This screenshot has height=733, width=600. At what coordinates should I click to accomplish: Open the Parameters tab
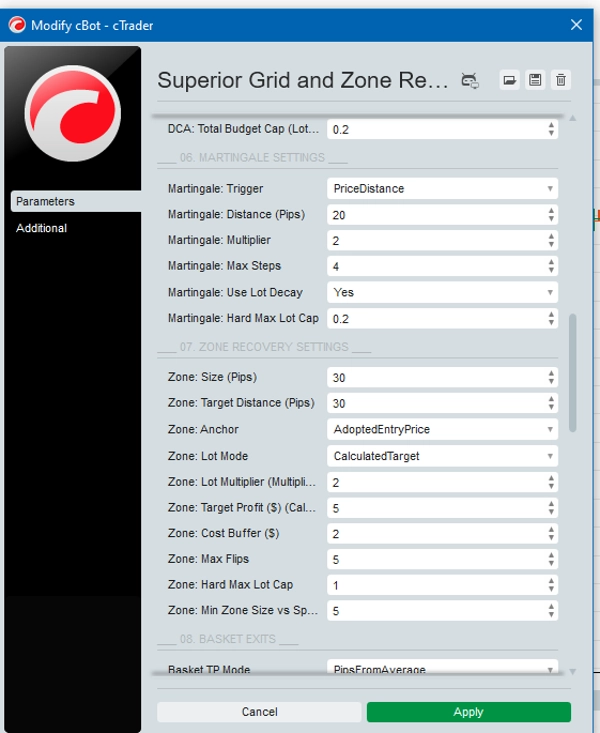(76, 201)
